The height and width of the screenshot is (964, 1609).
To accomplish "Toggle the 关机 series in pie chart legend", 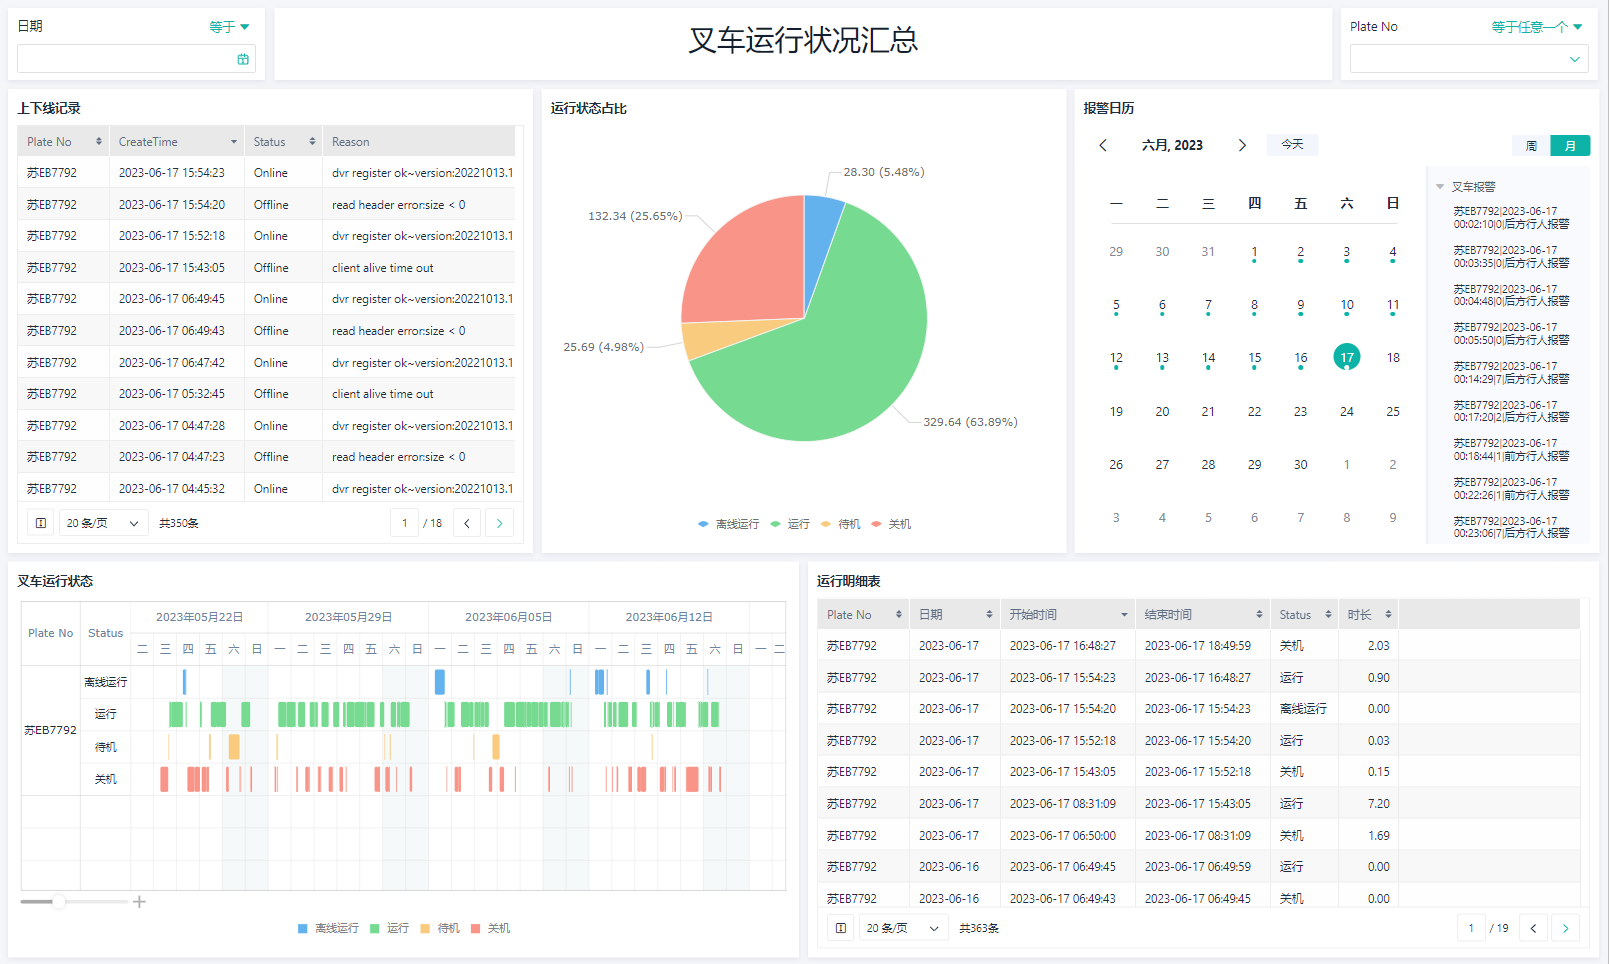I will click(891, 524).
